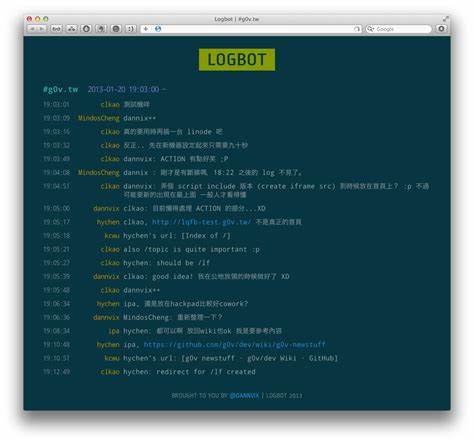Click the curly-braces toolbar extension button
This screenshot has height=443, width=474.
click(x=131, y=29)
